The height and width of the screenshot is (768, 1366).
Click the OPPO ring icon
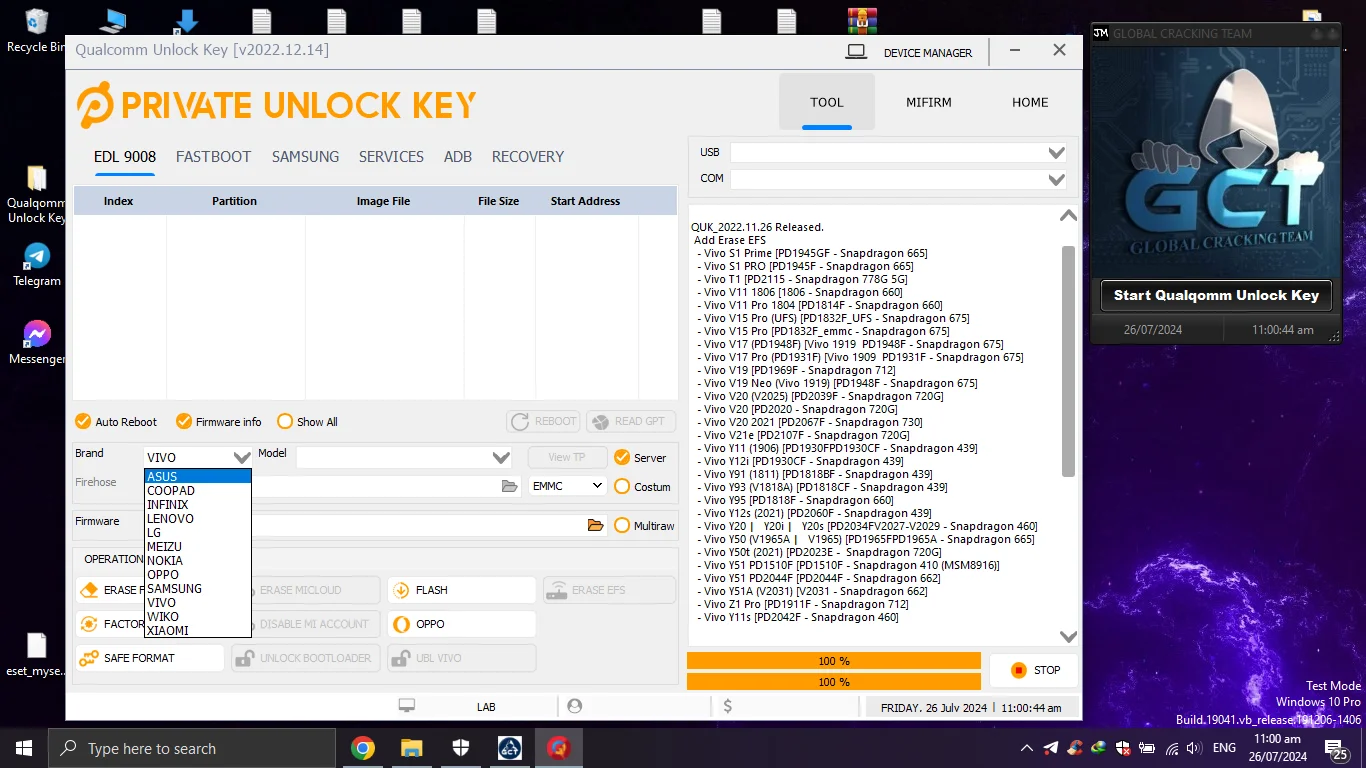click(x=400, y=624)
